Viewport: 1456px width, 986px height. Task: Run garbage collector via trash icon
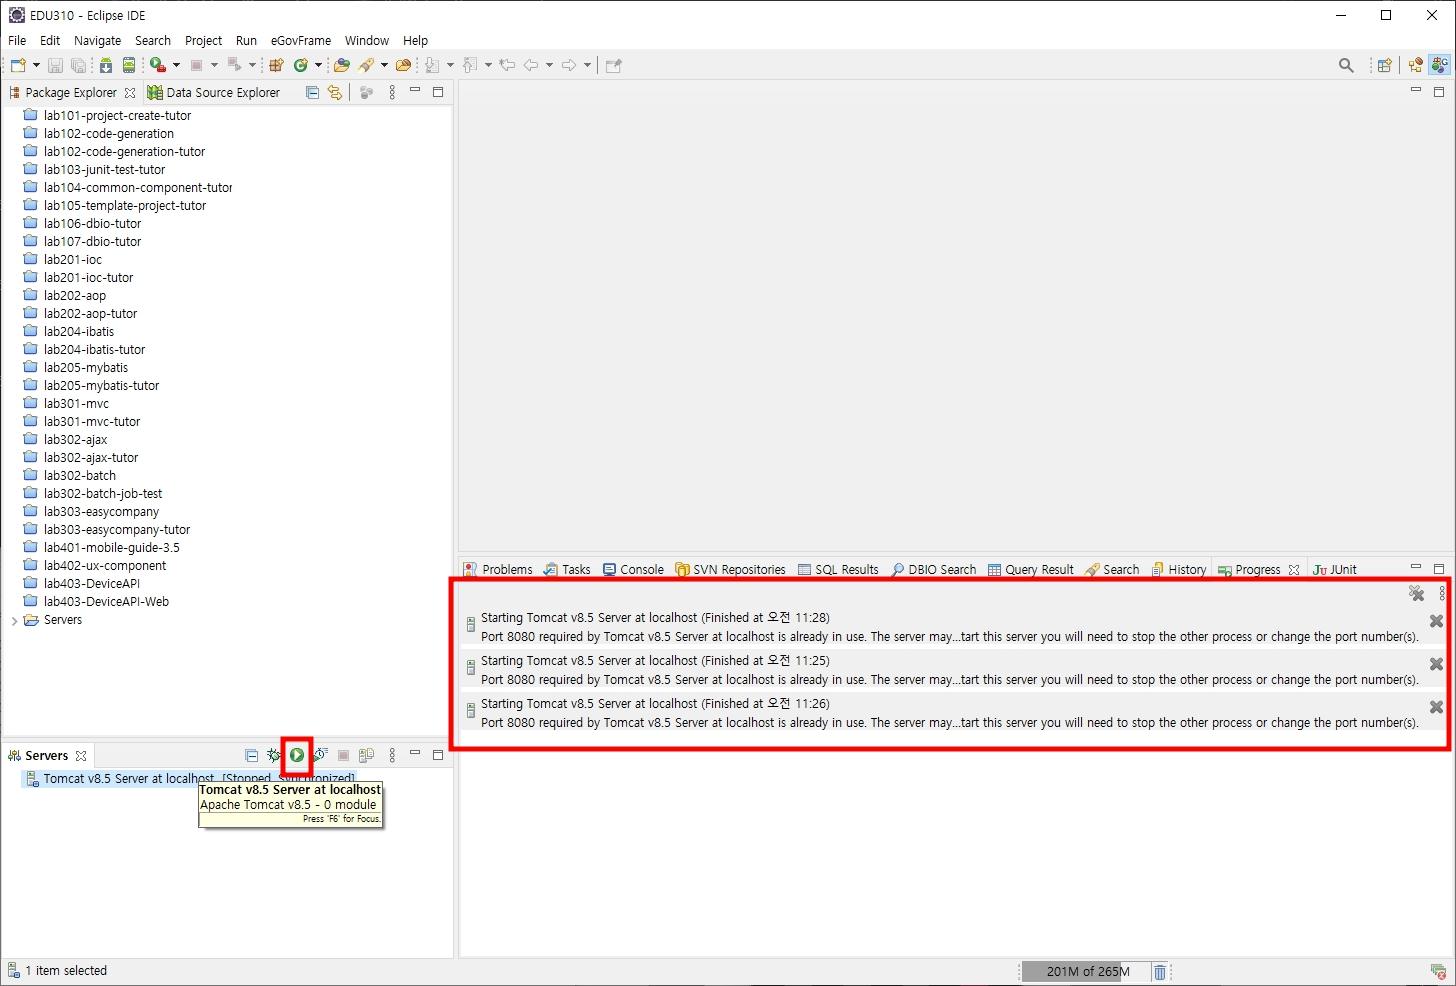tap(1160, 972)
